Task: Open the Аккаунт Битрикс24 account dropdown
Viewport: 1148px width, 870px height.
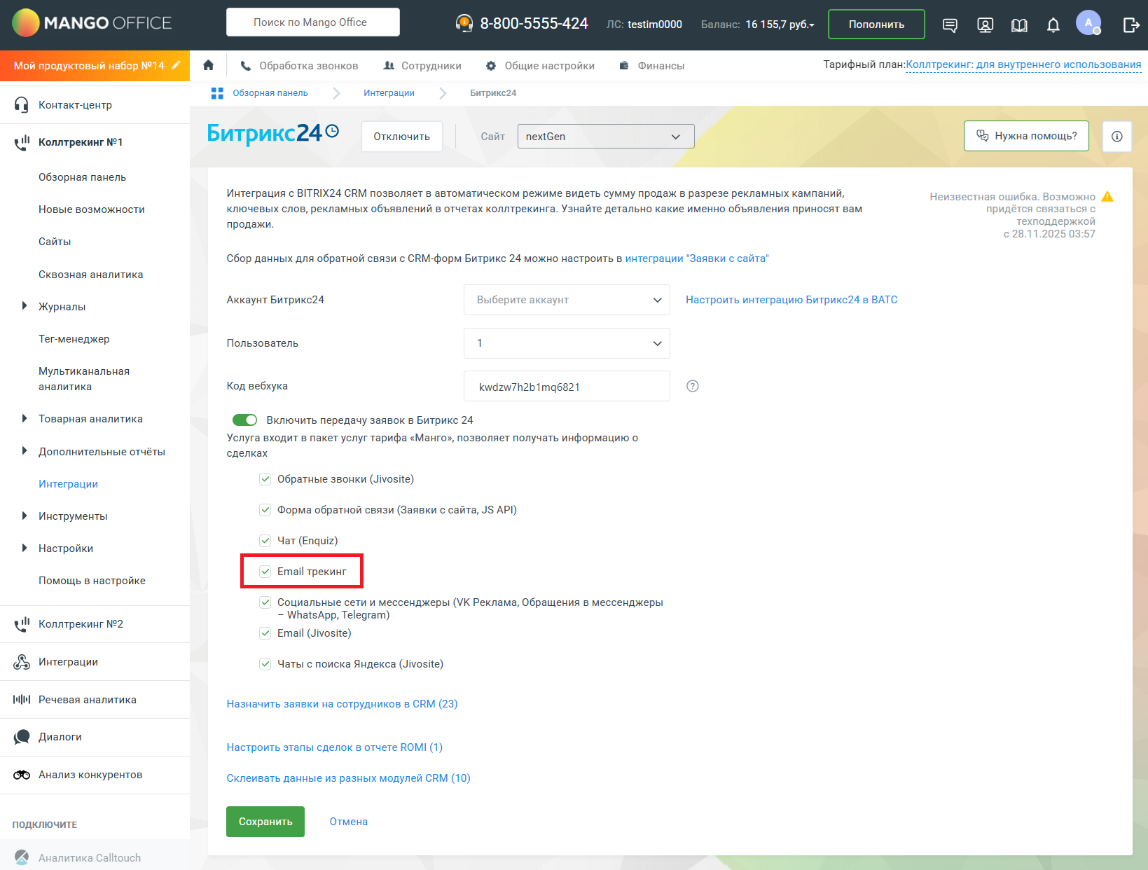Action: [566, 299]
